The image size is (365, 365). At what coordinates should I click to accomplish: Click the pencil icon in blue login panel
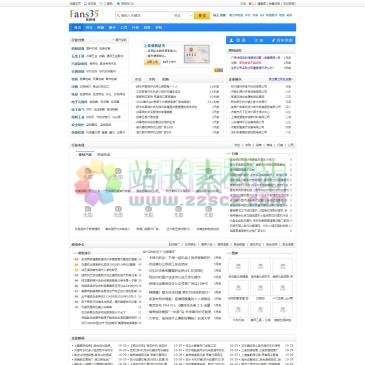click(274, 40)
